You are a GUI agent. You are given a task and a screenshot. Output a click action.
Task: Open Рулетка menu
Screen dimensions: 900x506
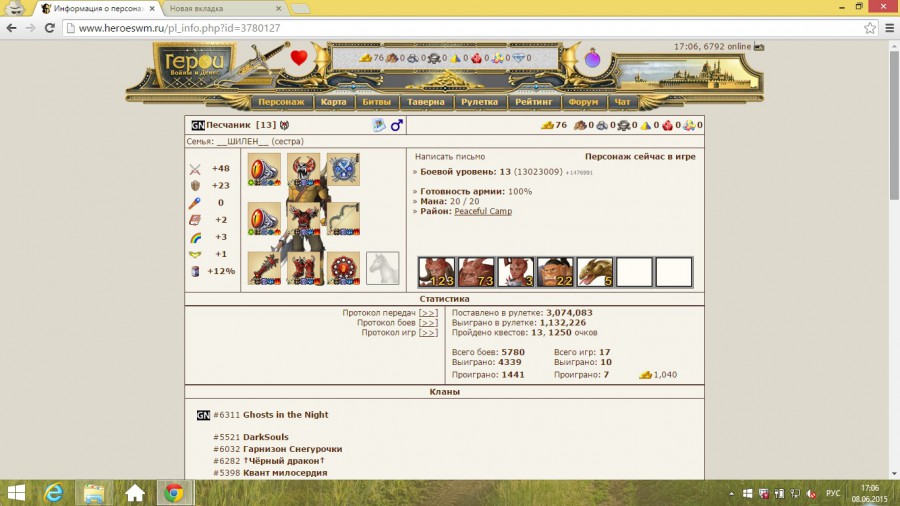[480, 102]
